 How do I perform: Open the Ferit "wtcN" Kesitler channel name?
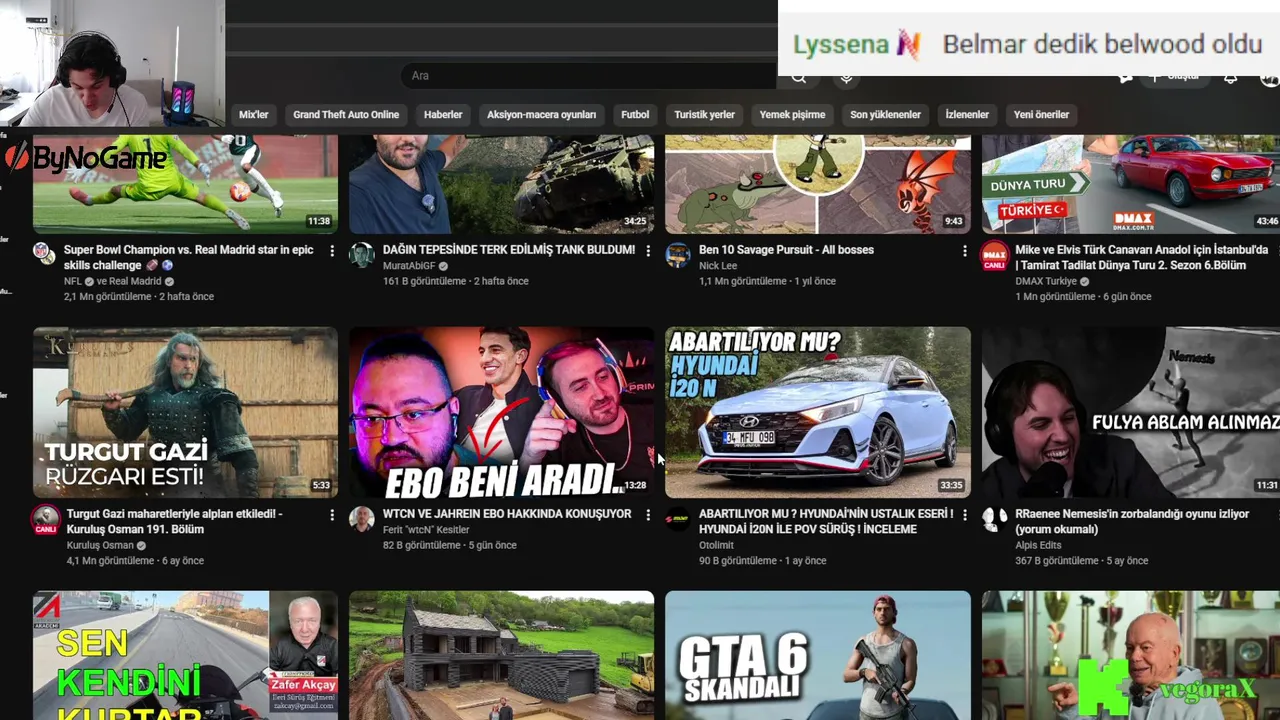(426, 530)
